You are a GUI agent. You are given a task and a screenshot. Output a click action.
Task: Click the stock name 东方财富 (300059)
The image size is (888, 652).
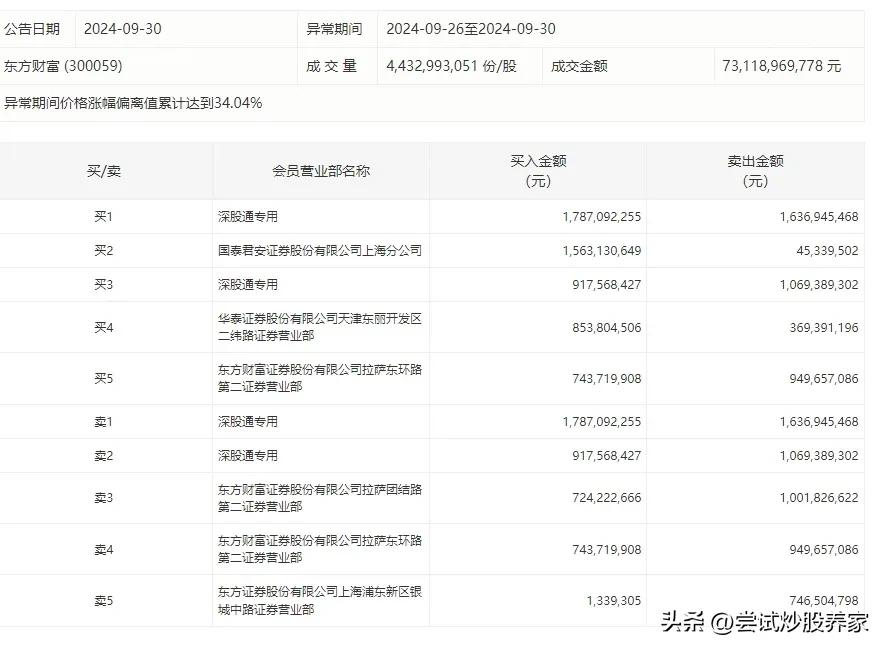click(x=63, y=66)
